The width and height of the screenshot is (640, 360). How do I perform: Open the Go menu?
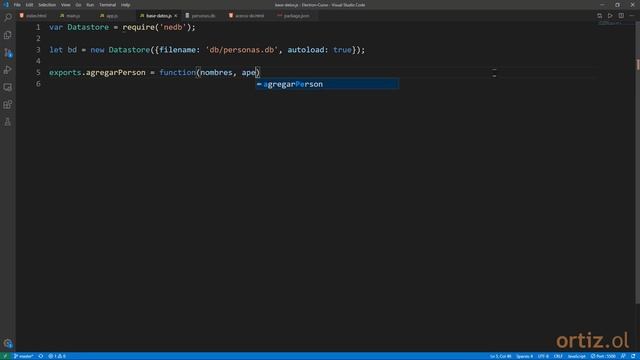(78, 5)
